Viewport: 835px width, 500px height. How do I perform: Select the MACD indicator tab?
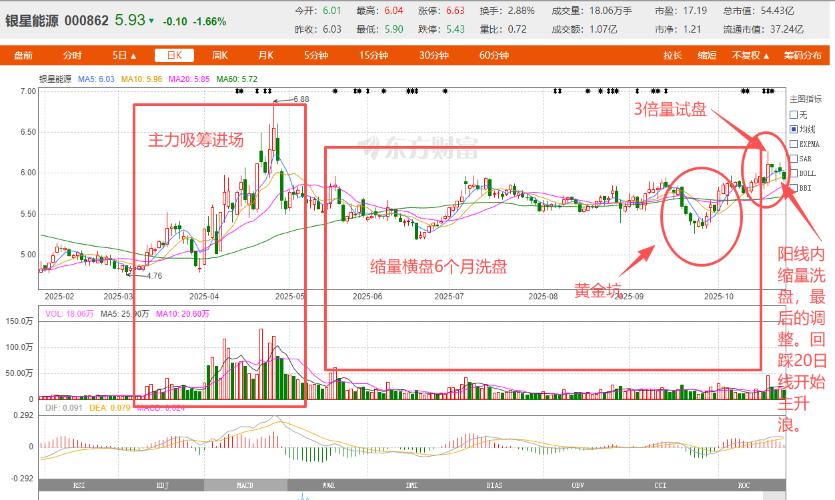coord(245,485)
